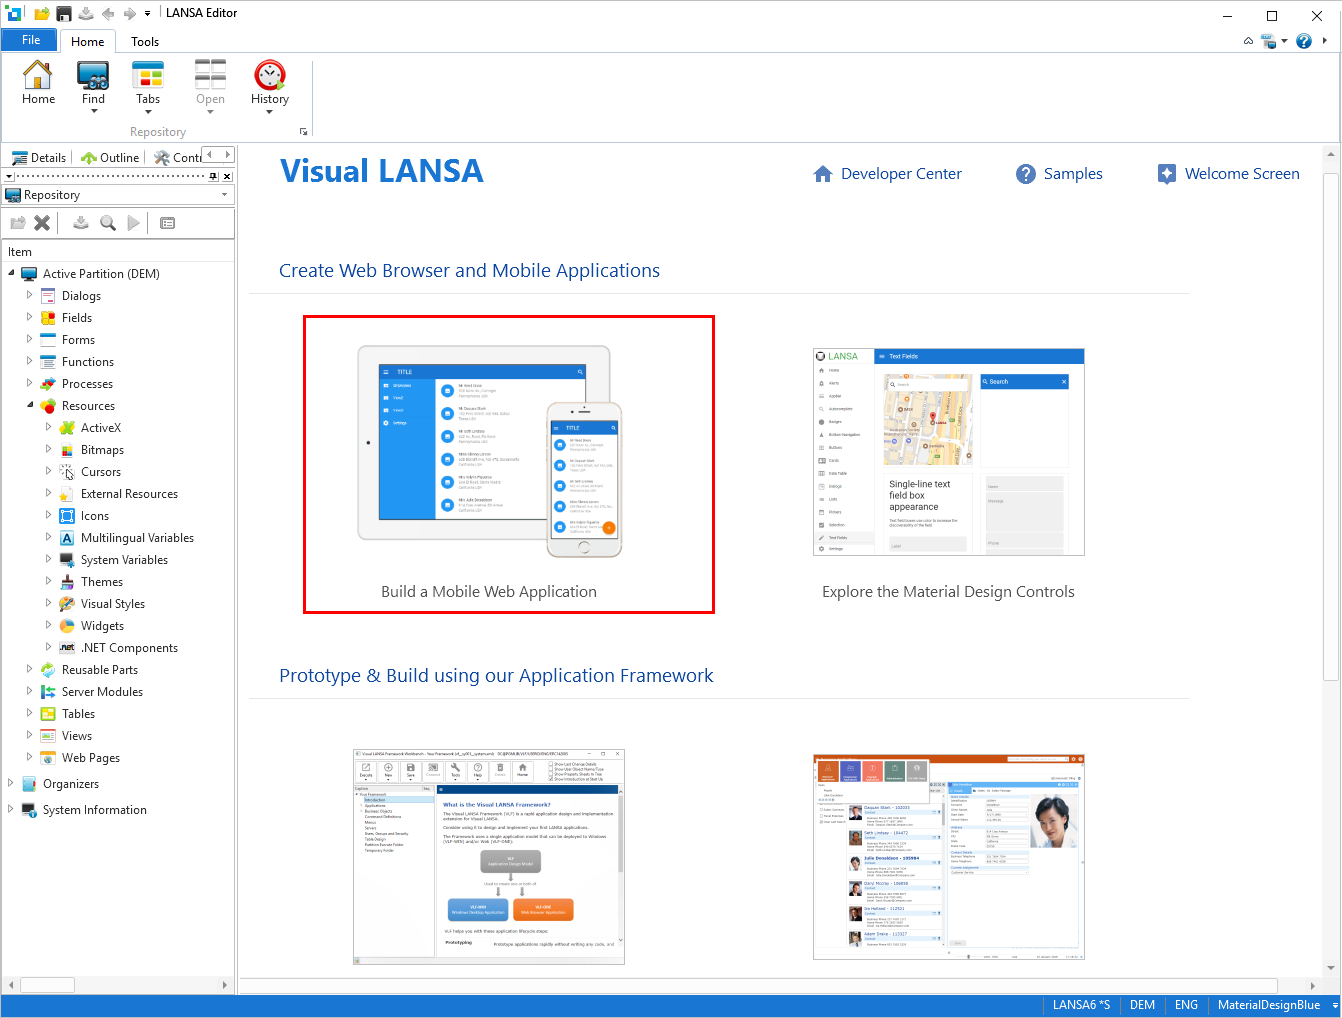Select the Home ribbon tab
The height and width of the screenshot is (1018, 1342).
pos(88,41)
